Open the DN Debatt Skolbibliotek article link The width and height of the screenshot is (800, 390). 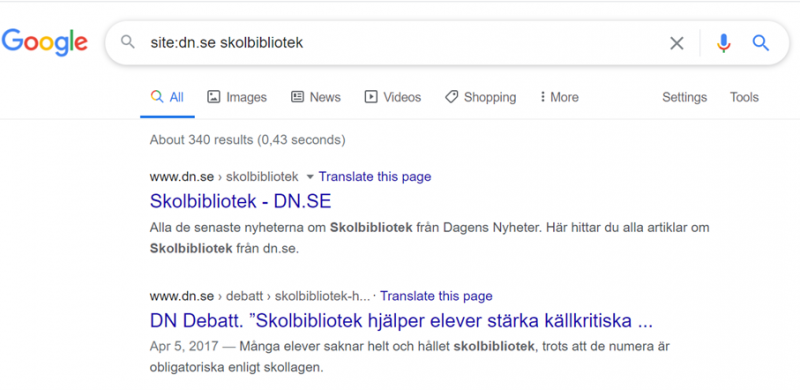(401, 321)
